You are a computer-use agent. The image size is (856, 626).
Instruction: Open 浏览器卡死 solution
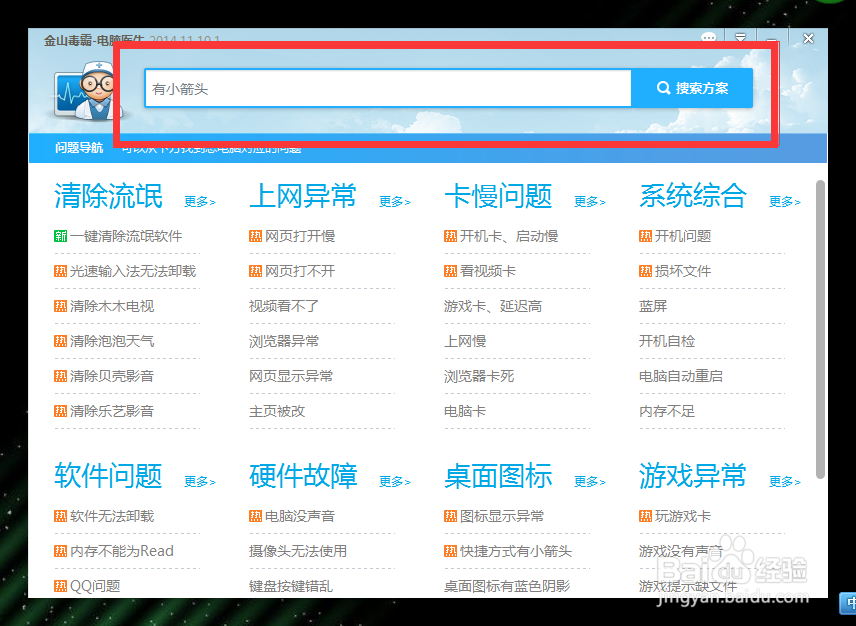(479, 376)
